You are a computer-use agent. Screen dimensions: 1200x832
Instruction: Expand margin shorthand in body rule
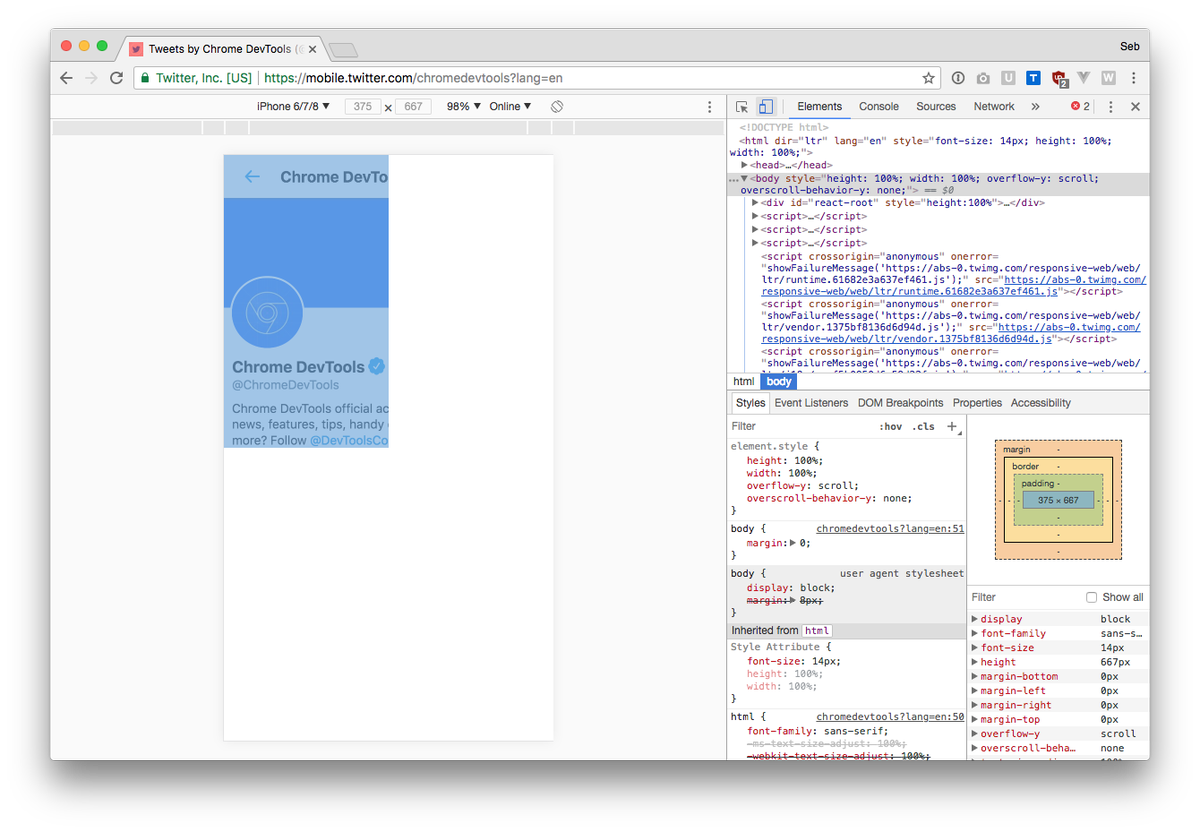[x=794, y=543]
